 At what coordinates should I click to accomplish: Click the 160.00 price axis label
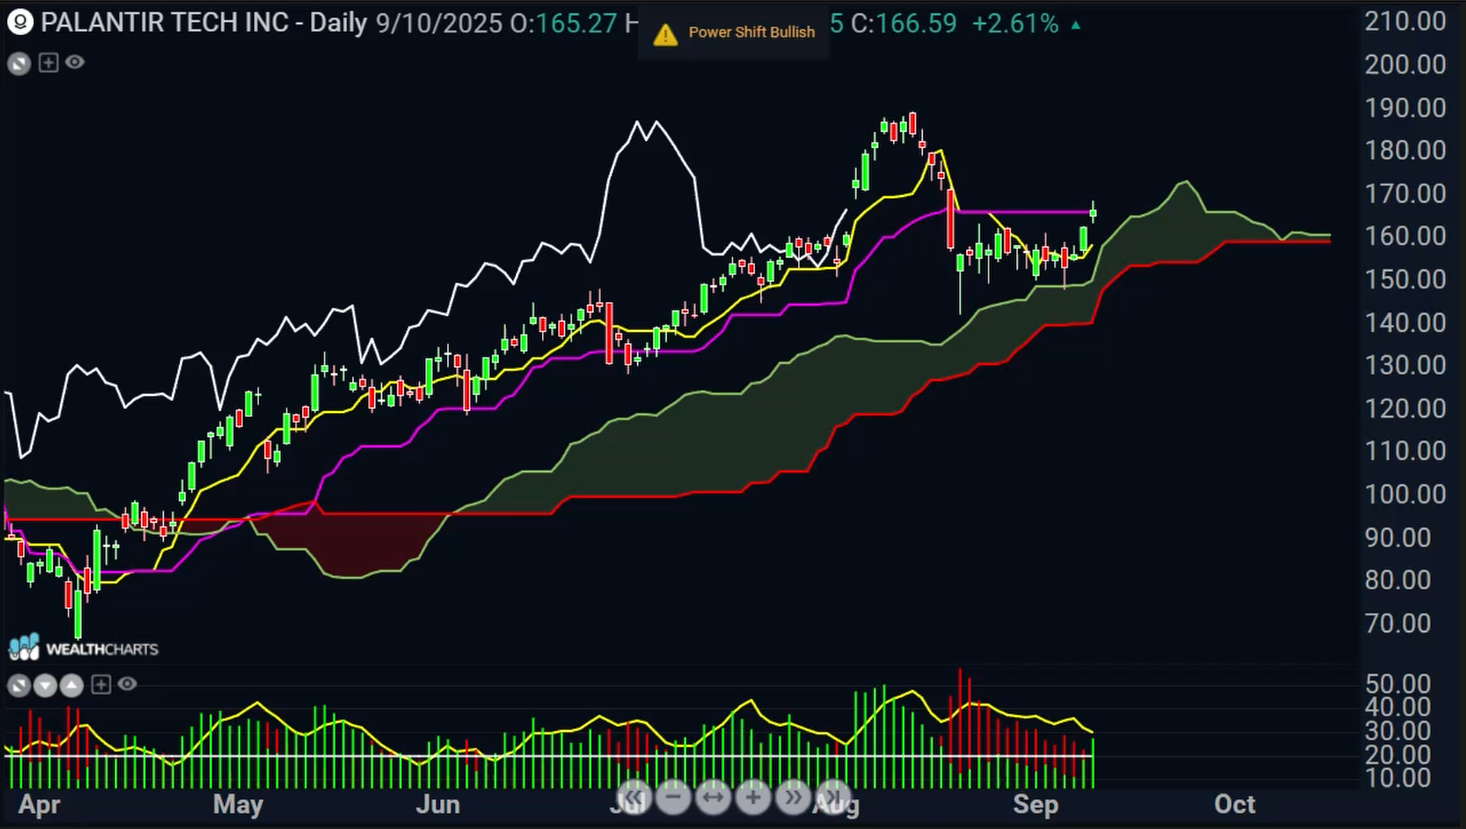1405,236
